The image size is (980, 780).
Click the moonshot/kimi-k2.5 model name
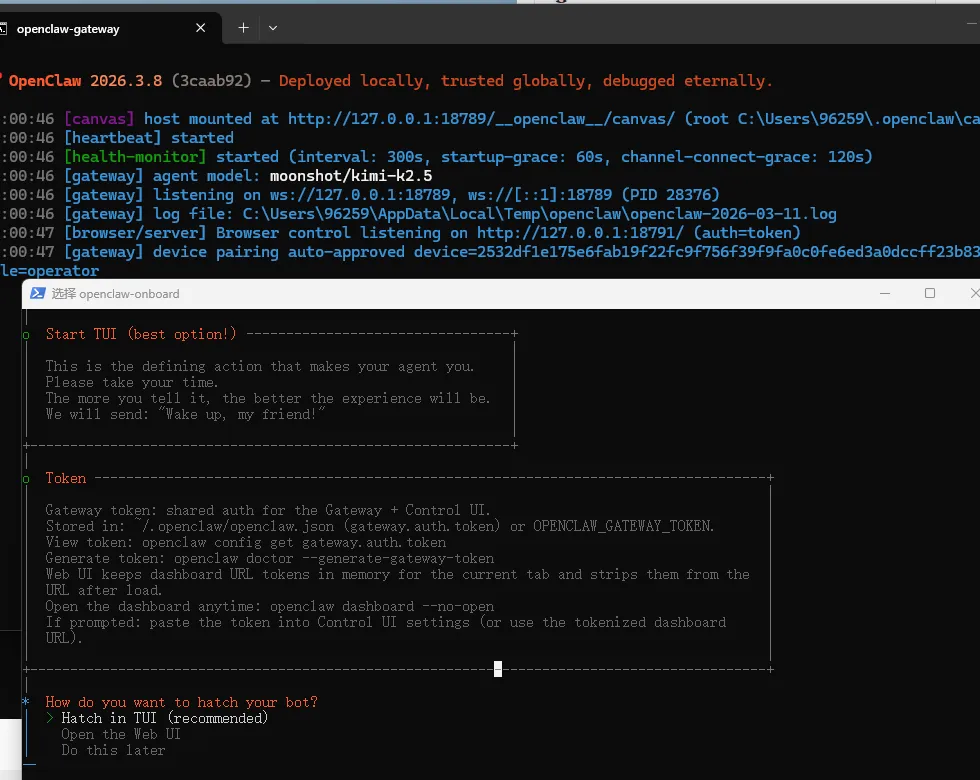[x=351, y=176]
